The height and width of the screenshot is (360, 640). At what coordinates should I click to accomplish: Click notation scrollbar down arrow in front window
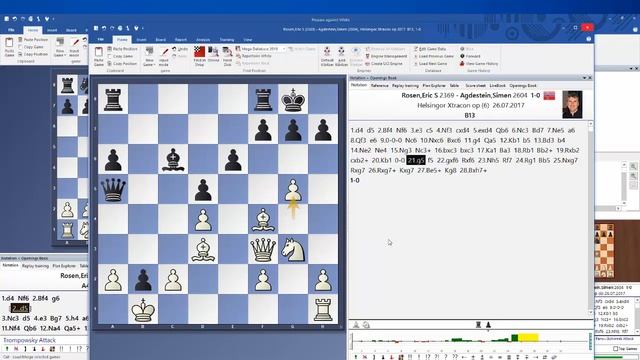tap(590, 313)
